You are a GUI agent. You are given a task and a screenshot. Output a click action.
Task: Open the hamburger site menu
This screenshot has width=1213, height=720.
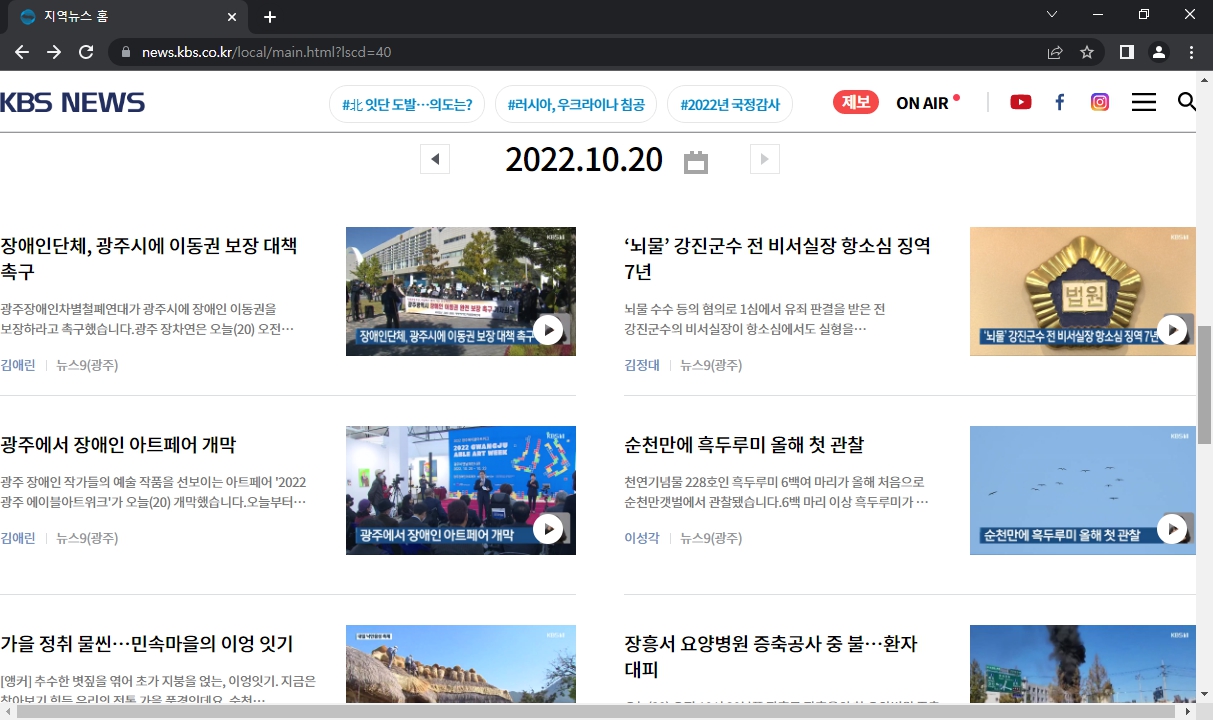[1144, 102]
